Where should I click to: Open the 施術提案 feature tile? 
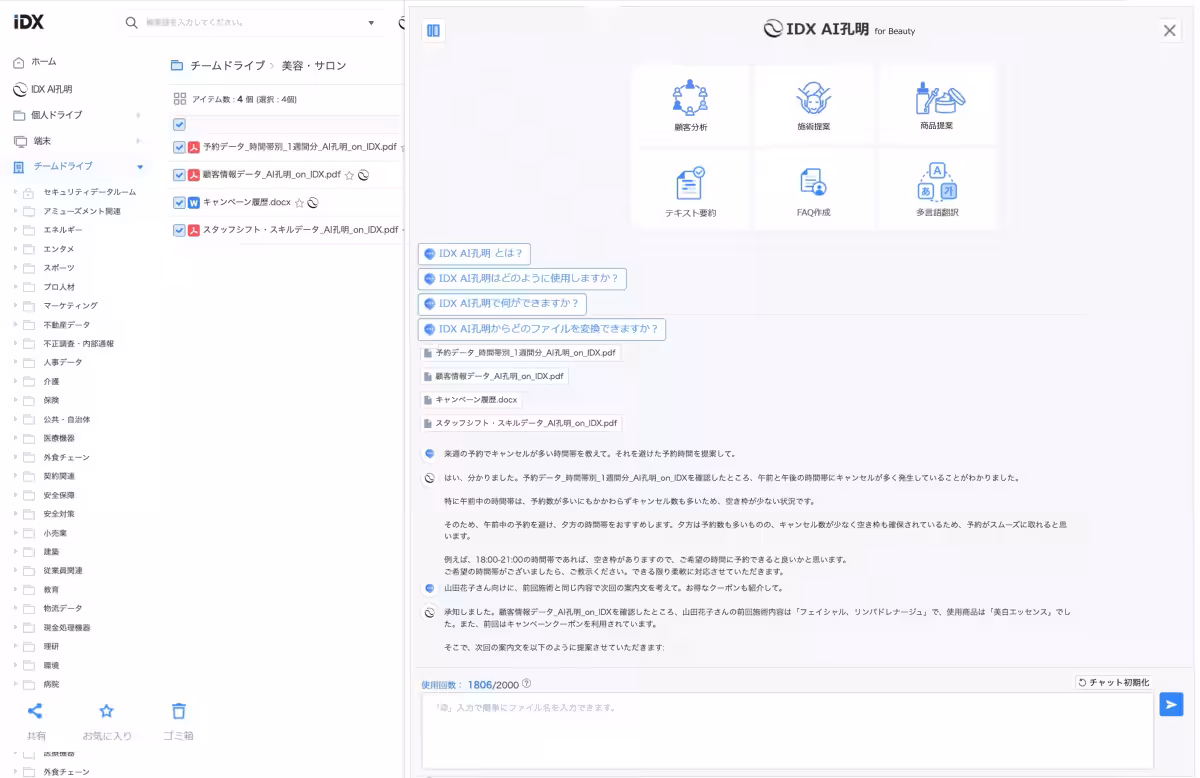point(813,106)
